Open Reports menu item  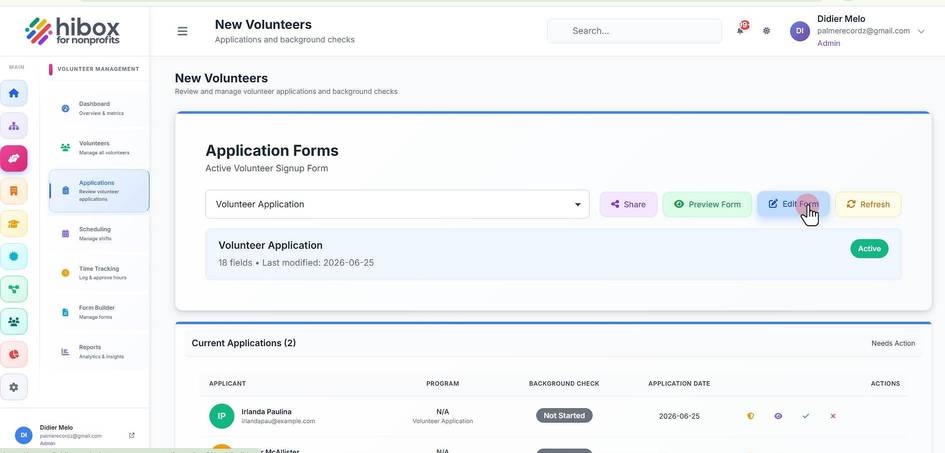pos(99,352)
